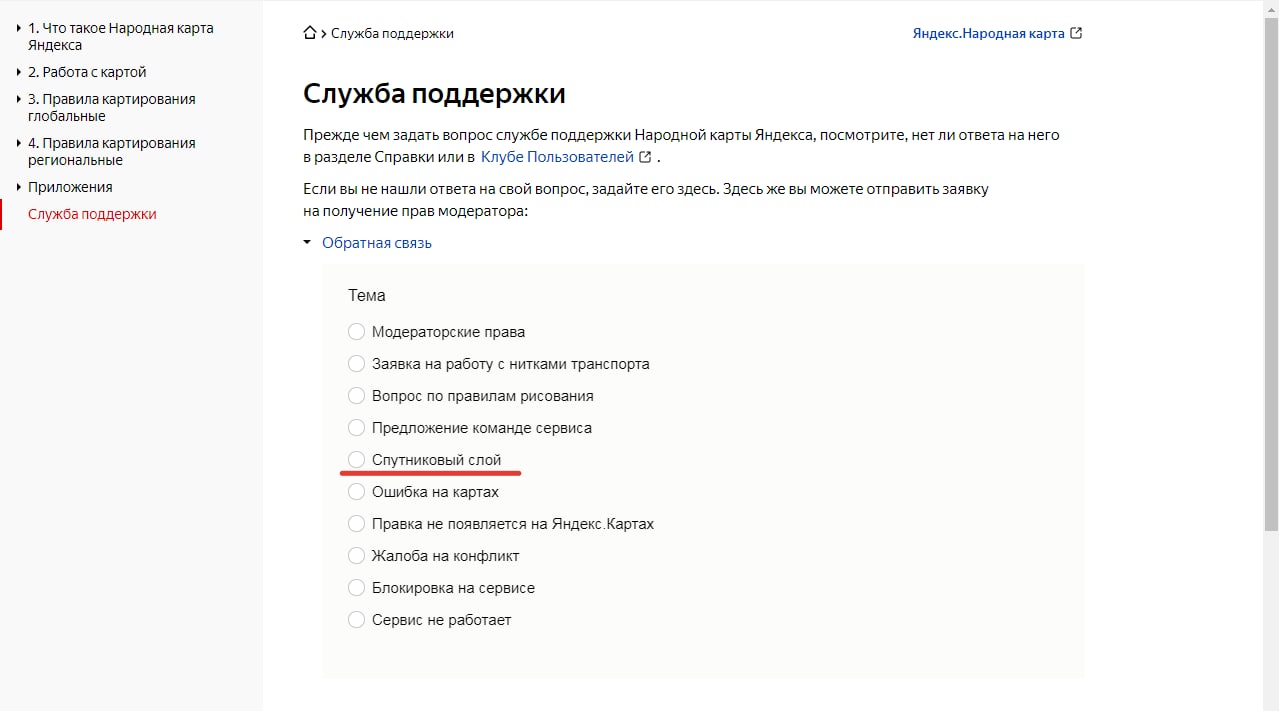Collapse the Обратная связь disclosure triangle

(x=307, y=243)
